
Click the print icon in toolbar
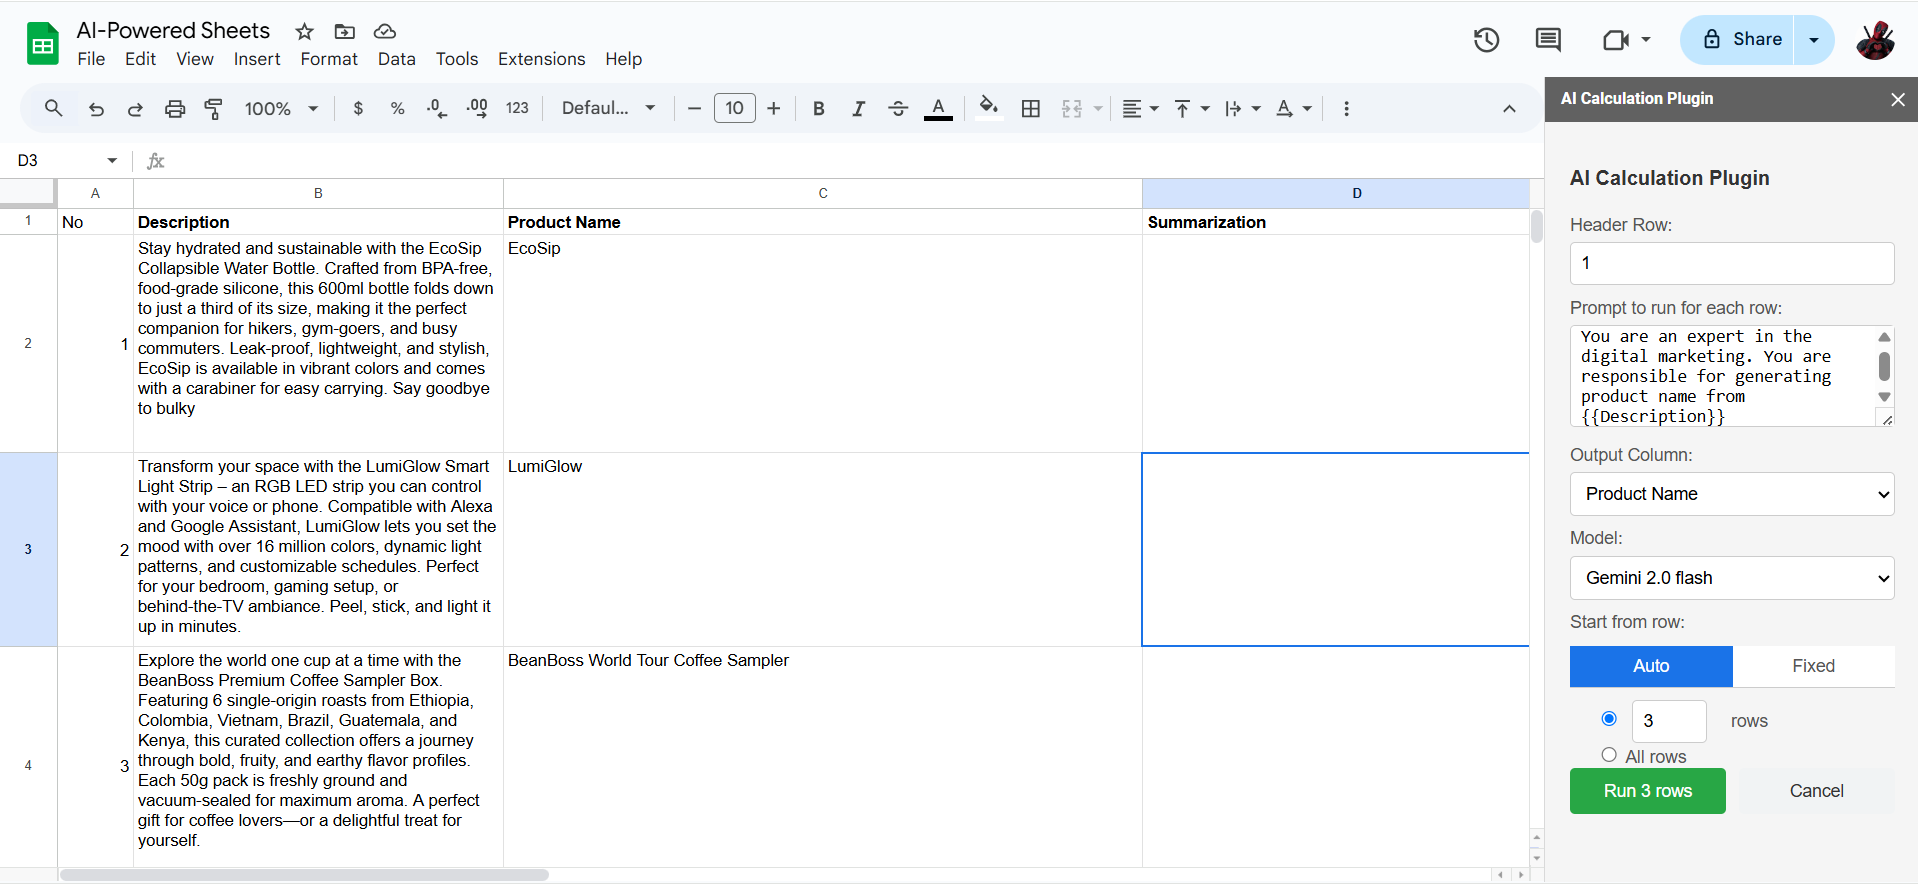pos(175,109)
